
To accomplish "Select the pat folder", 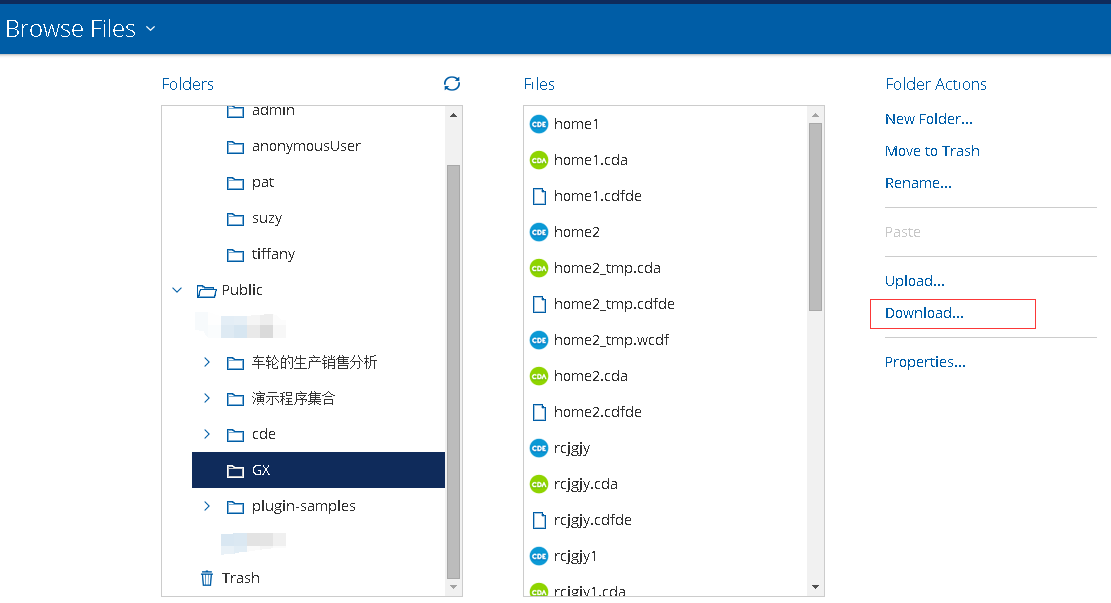I will [x=263, y=182].
